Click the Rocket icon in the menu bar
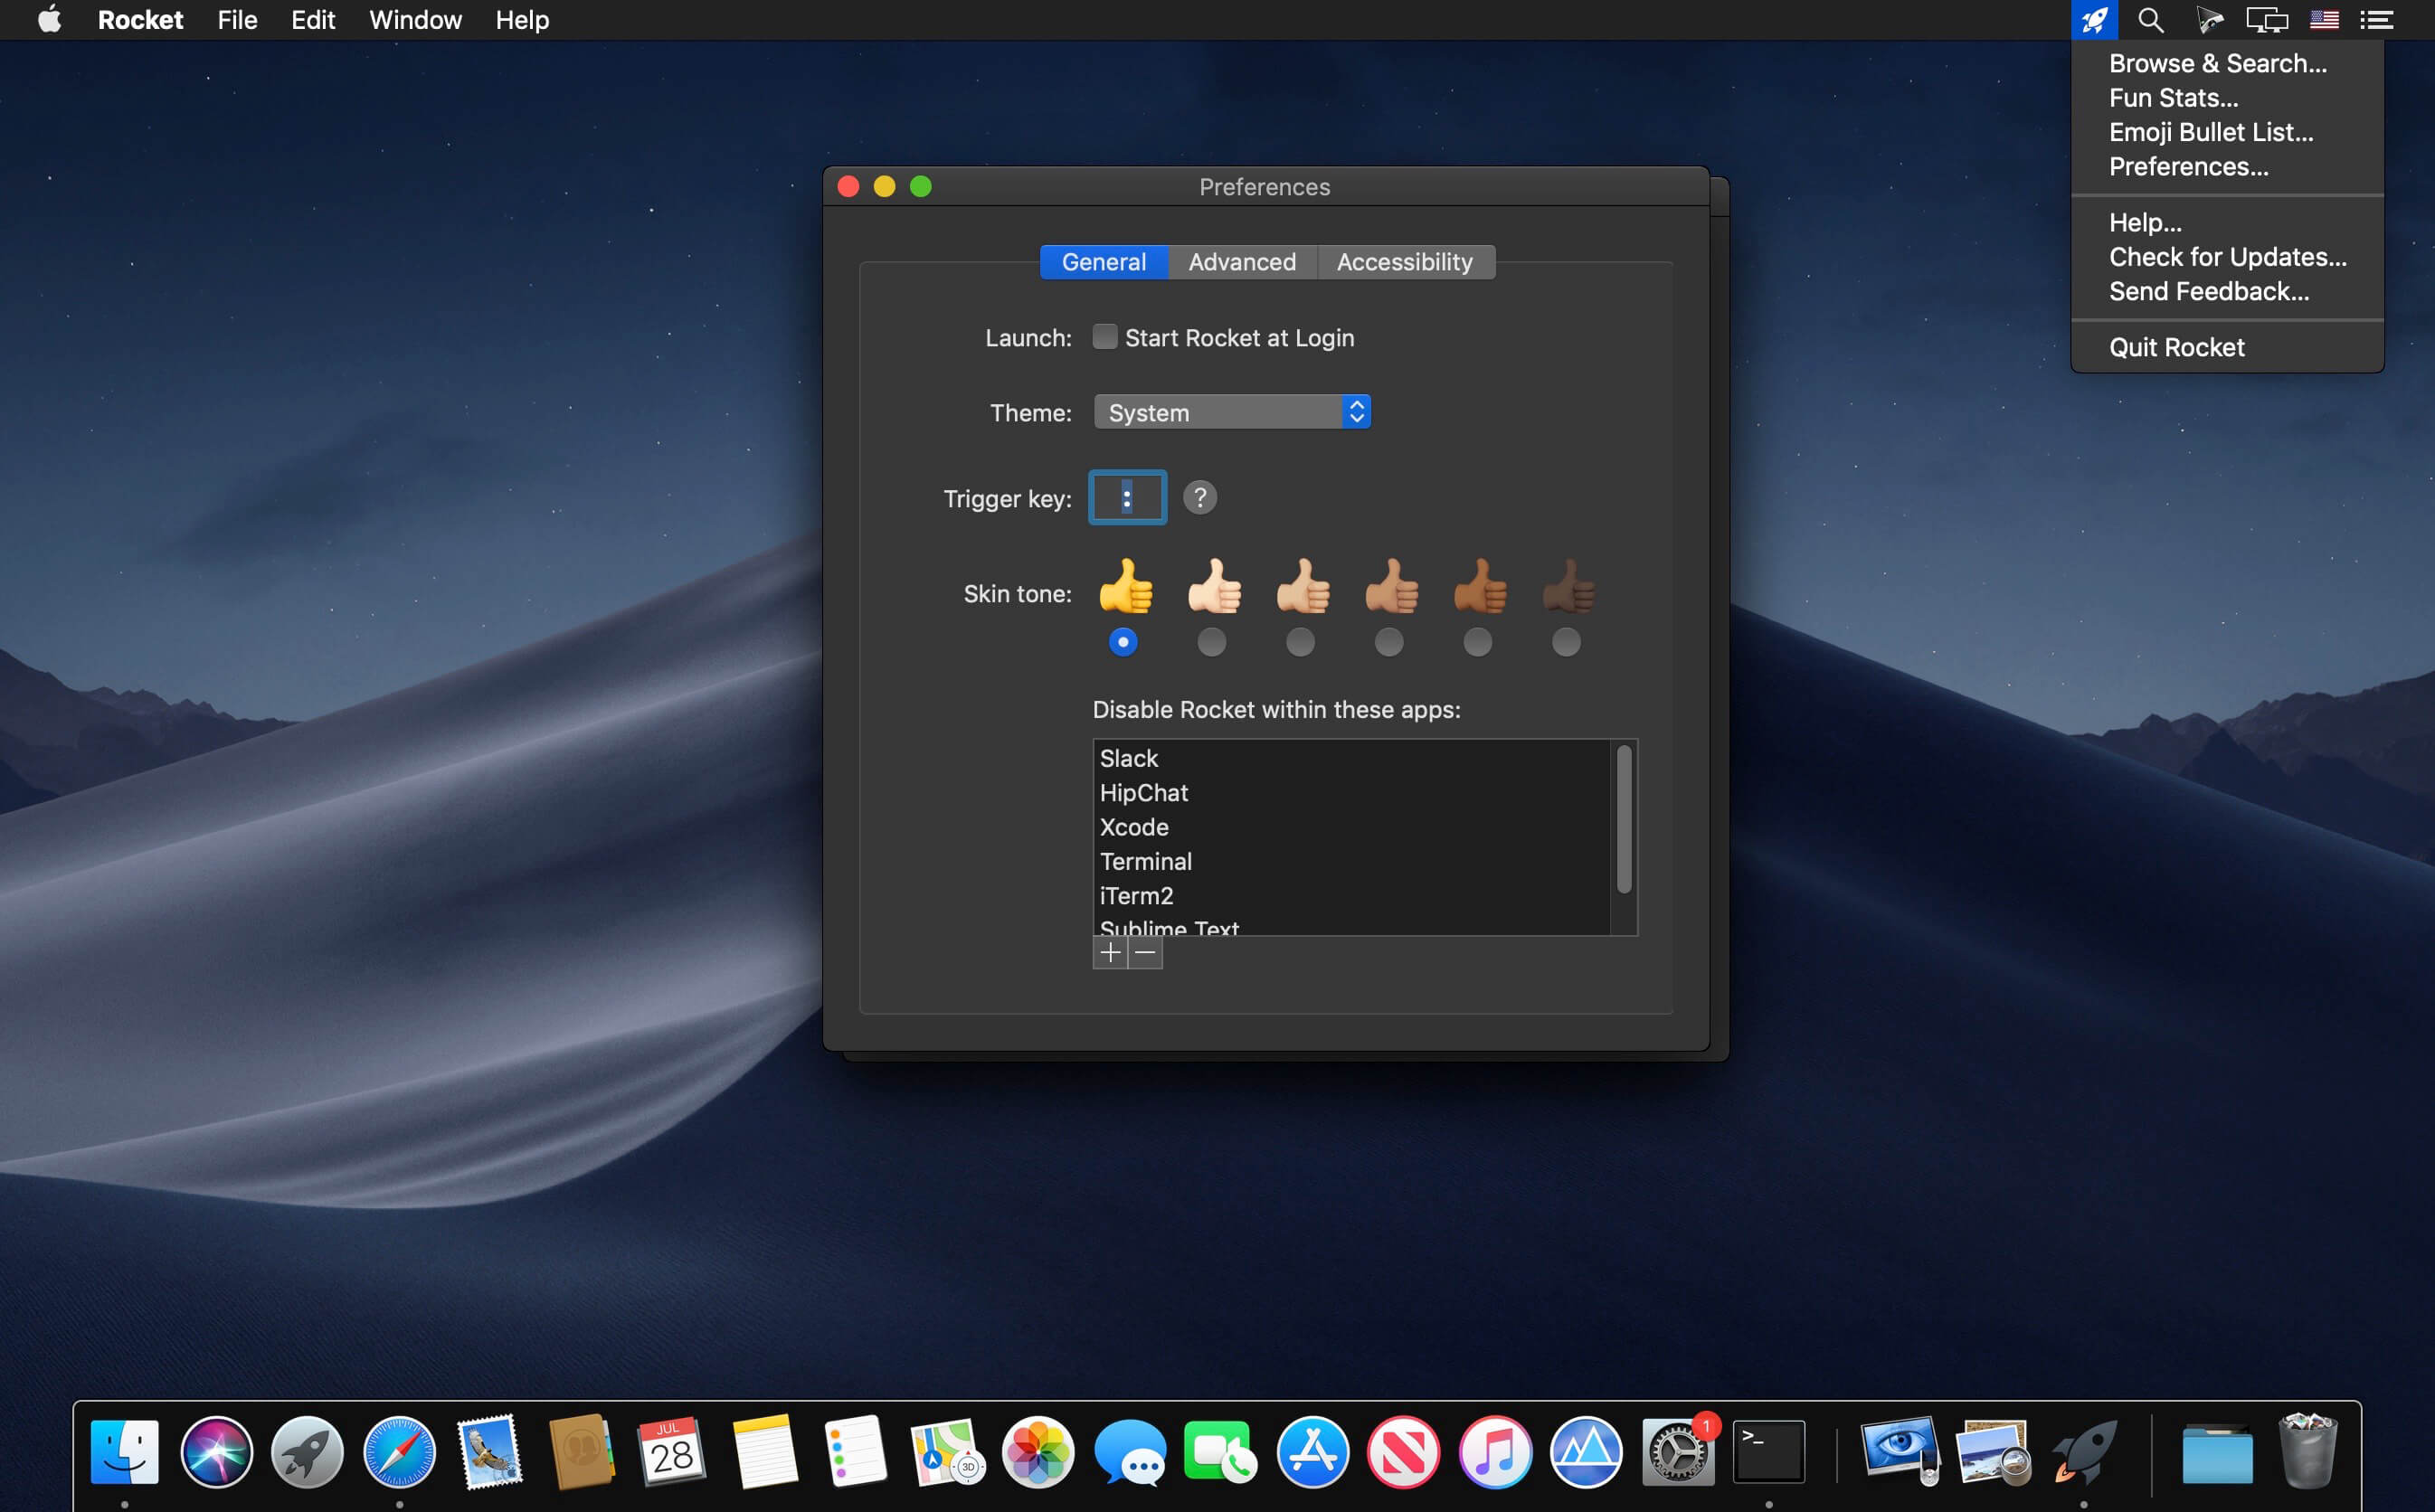 click(x=2094, y=20)
